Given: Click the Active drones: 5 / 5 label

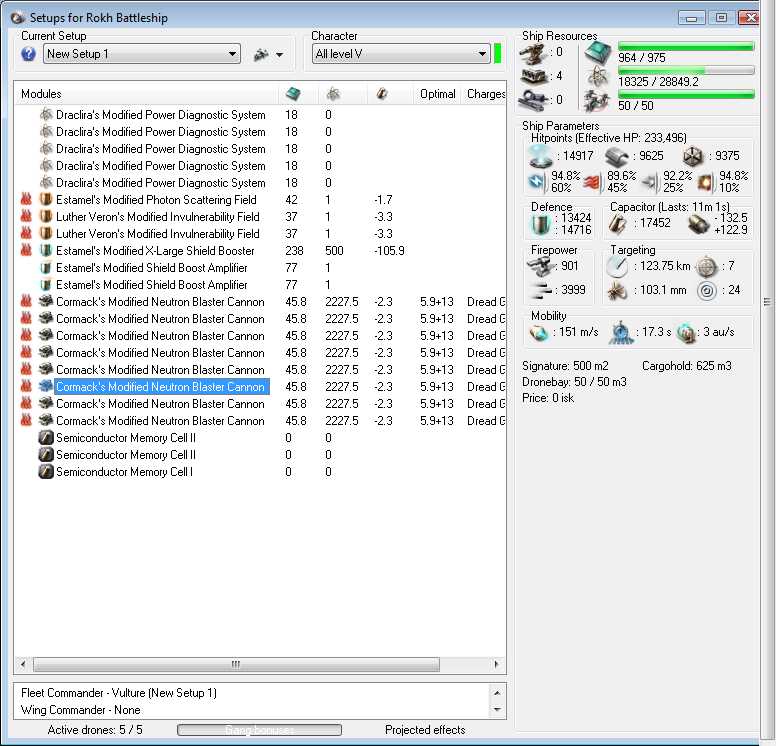Looking at the screenshot, I should [x=95, y=730].
